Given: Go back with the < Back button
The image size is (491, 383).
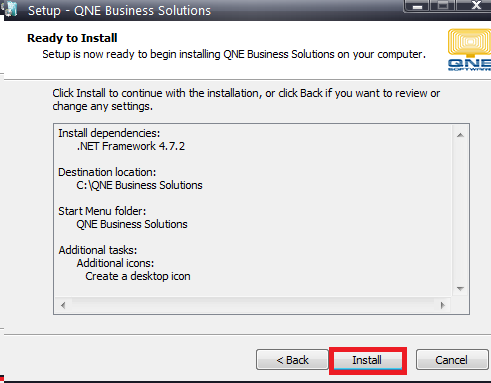Looking at the screenshot, I should point(292,360).
